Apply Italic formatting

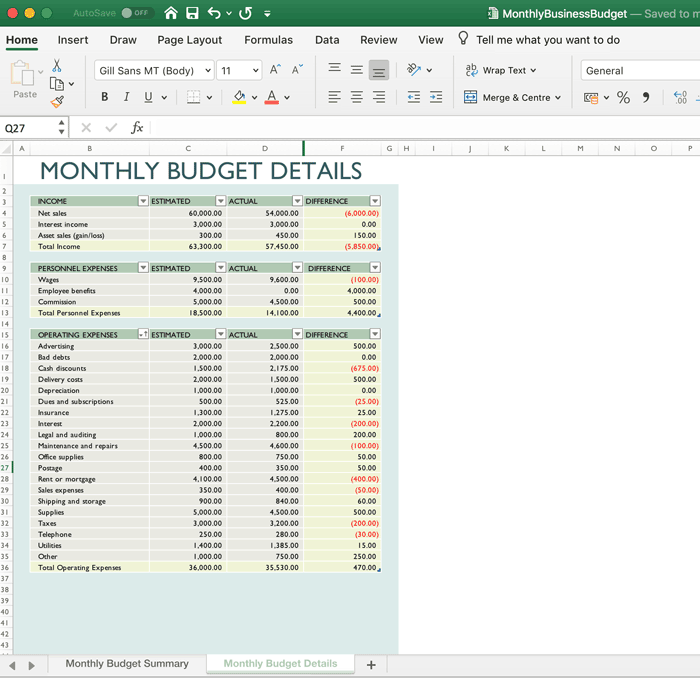[x=127, y=97]
